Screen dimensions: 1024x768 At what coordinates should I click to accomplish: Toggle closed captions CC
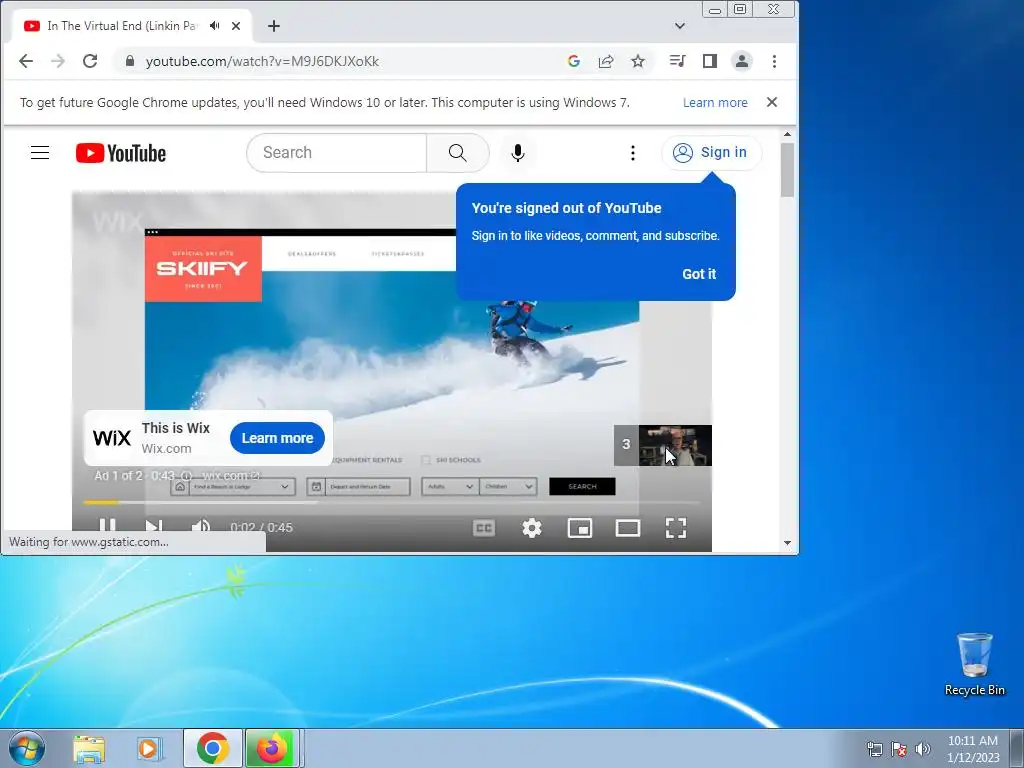pyautogui.click(x=484, y=528)
